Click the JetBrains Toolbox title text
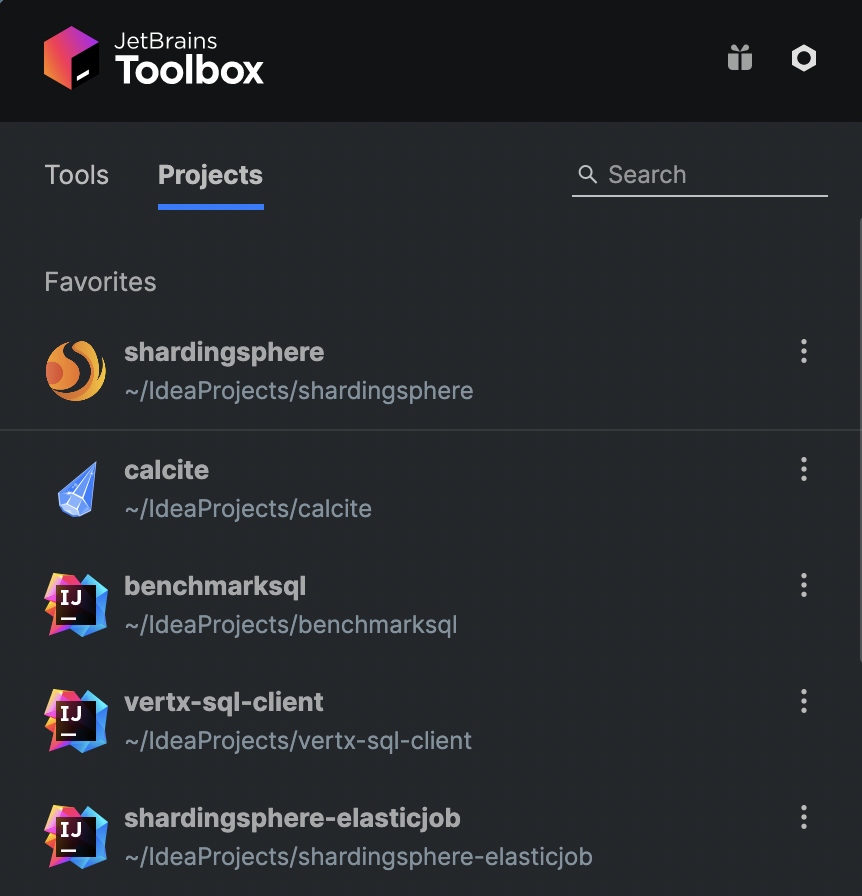This screenshot has height=896, width=862. pos(189,58)
